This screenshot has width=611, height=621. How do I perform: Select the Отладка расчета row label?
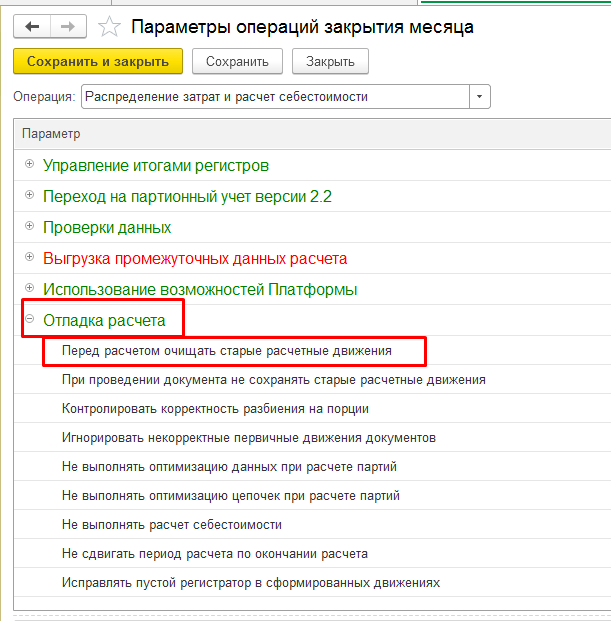[x=104, y=320]
